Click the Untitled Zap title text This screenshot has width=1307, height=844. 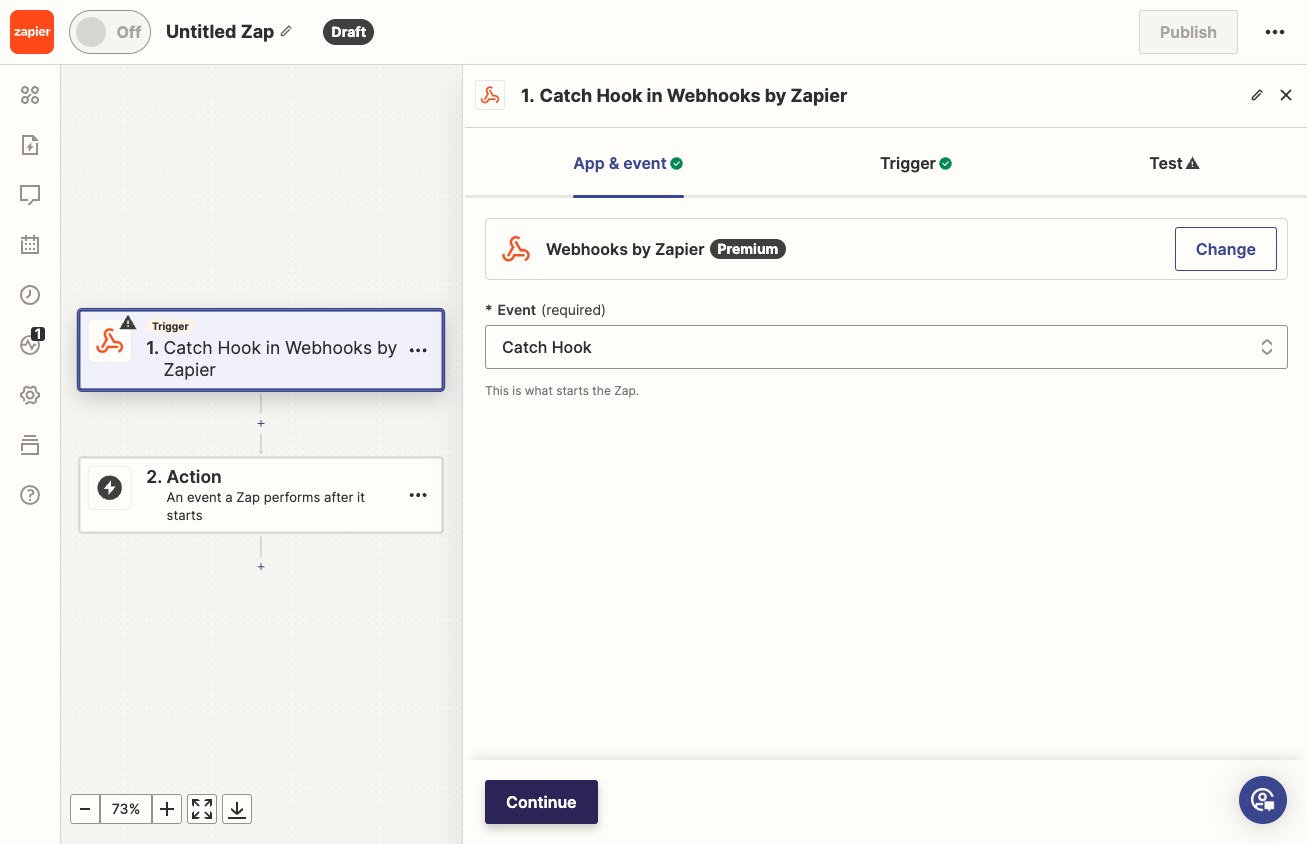(x=220, y=32)
